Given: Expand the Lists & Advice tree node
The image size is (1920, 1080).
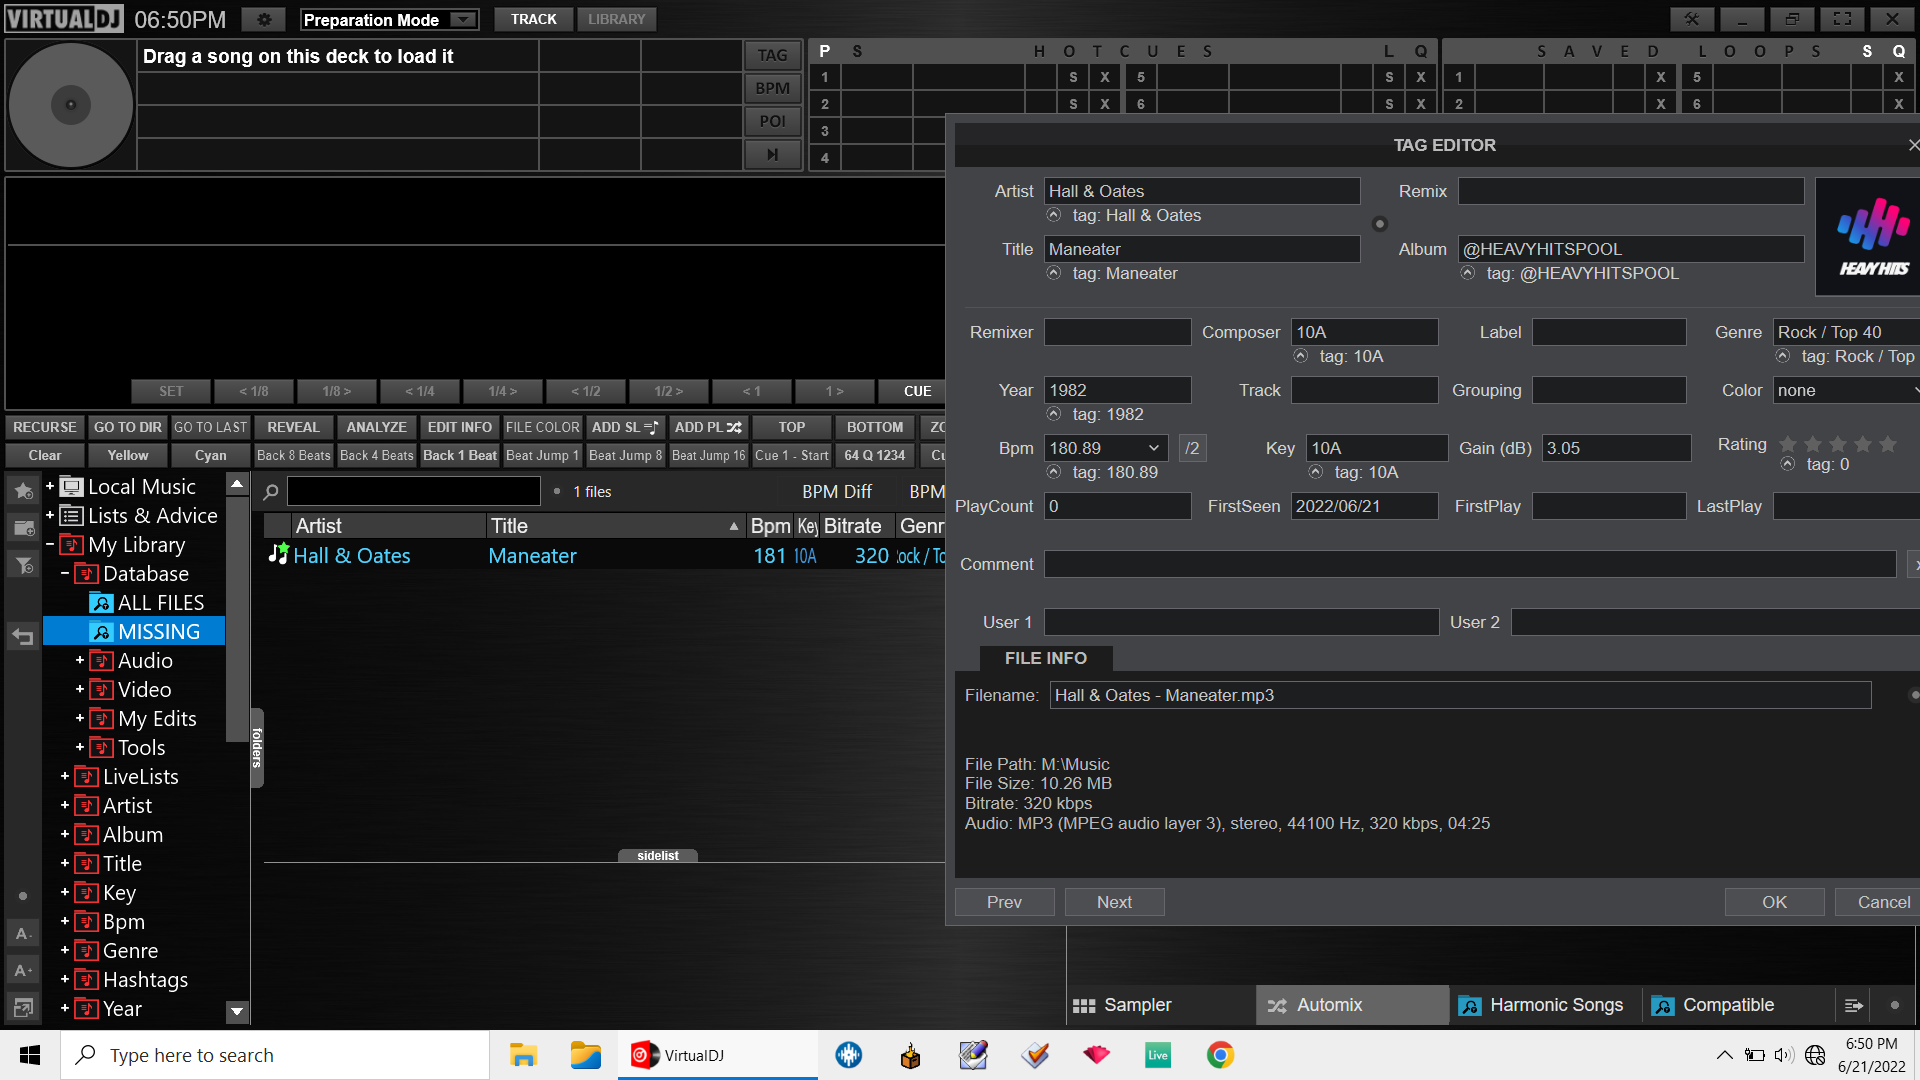Looking at the screenshot, I should 50,515.
